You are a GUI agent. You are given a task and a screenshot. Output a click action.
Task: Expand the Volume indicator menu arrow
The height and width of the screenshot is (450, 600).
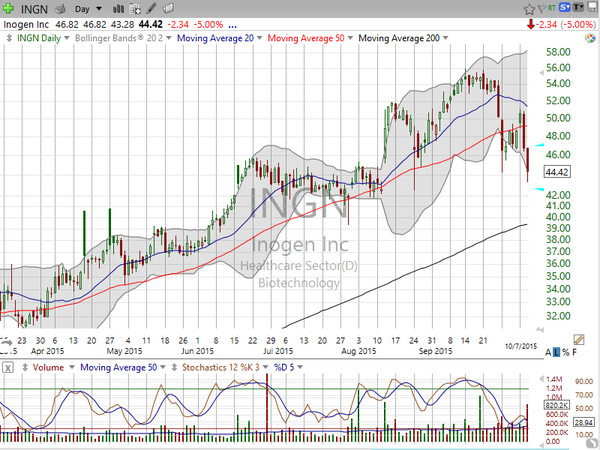click(72, 367)
